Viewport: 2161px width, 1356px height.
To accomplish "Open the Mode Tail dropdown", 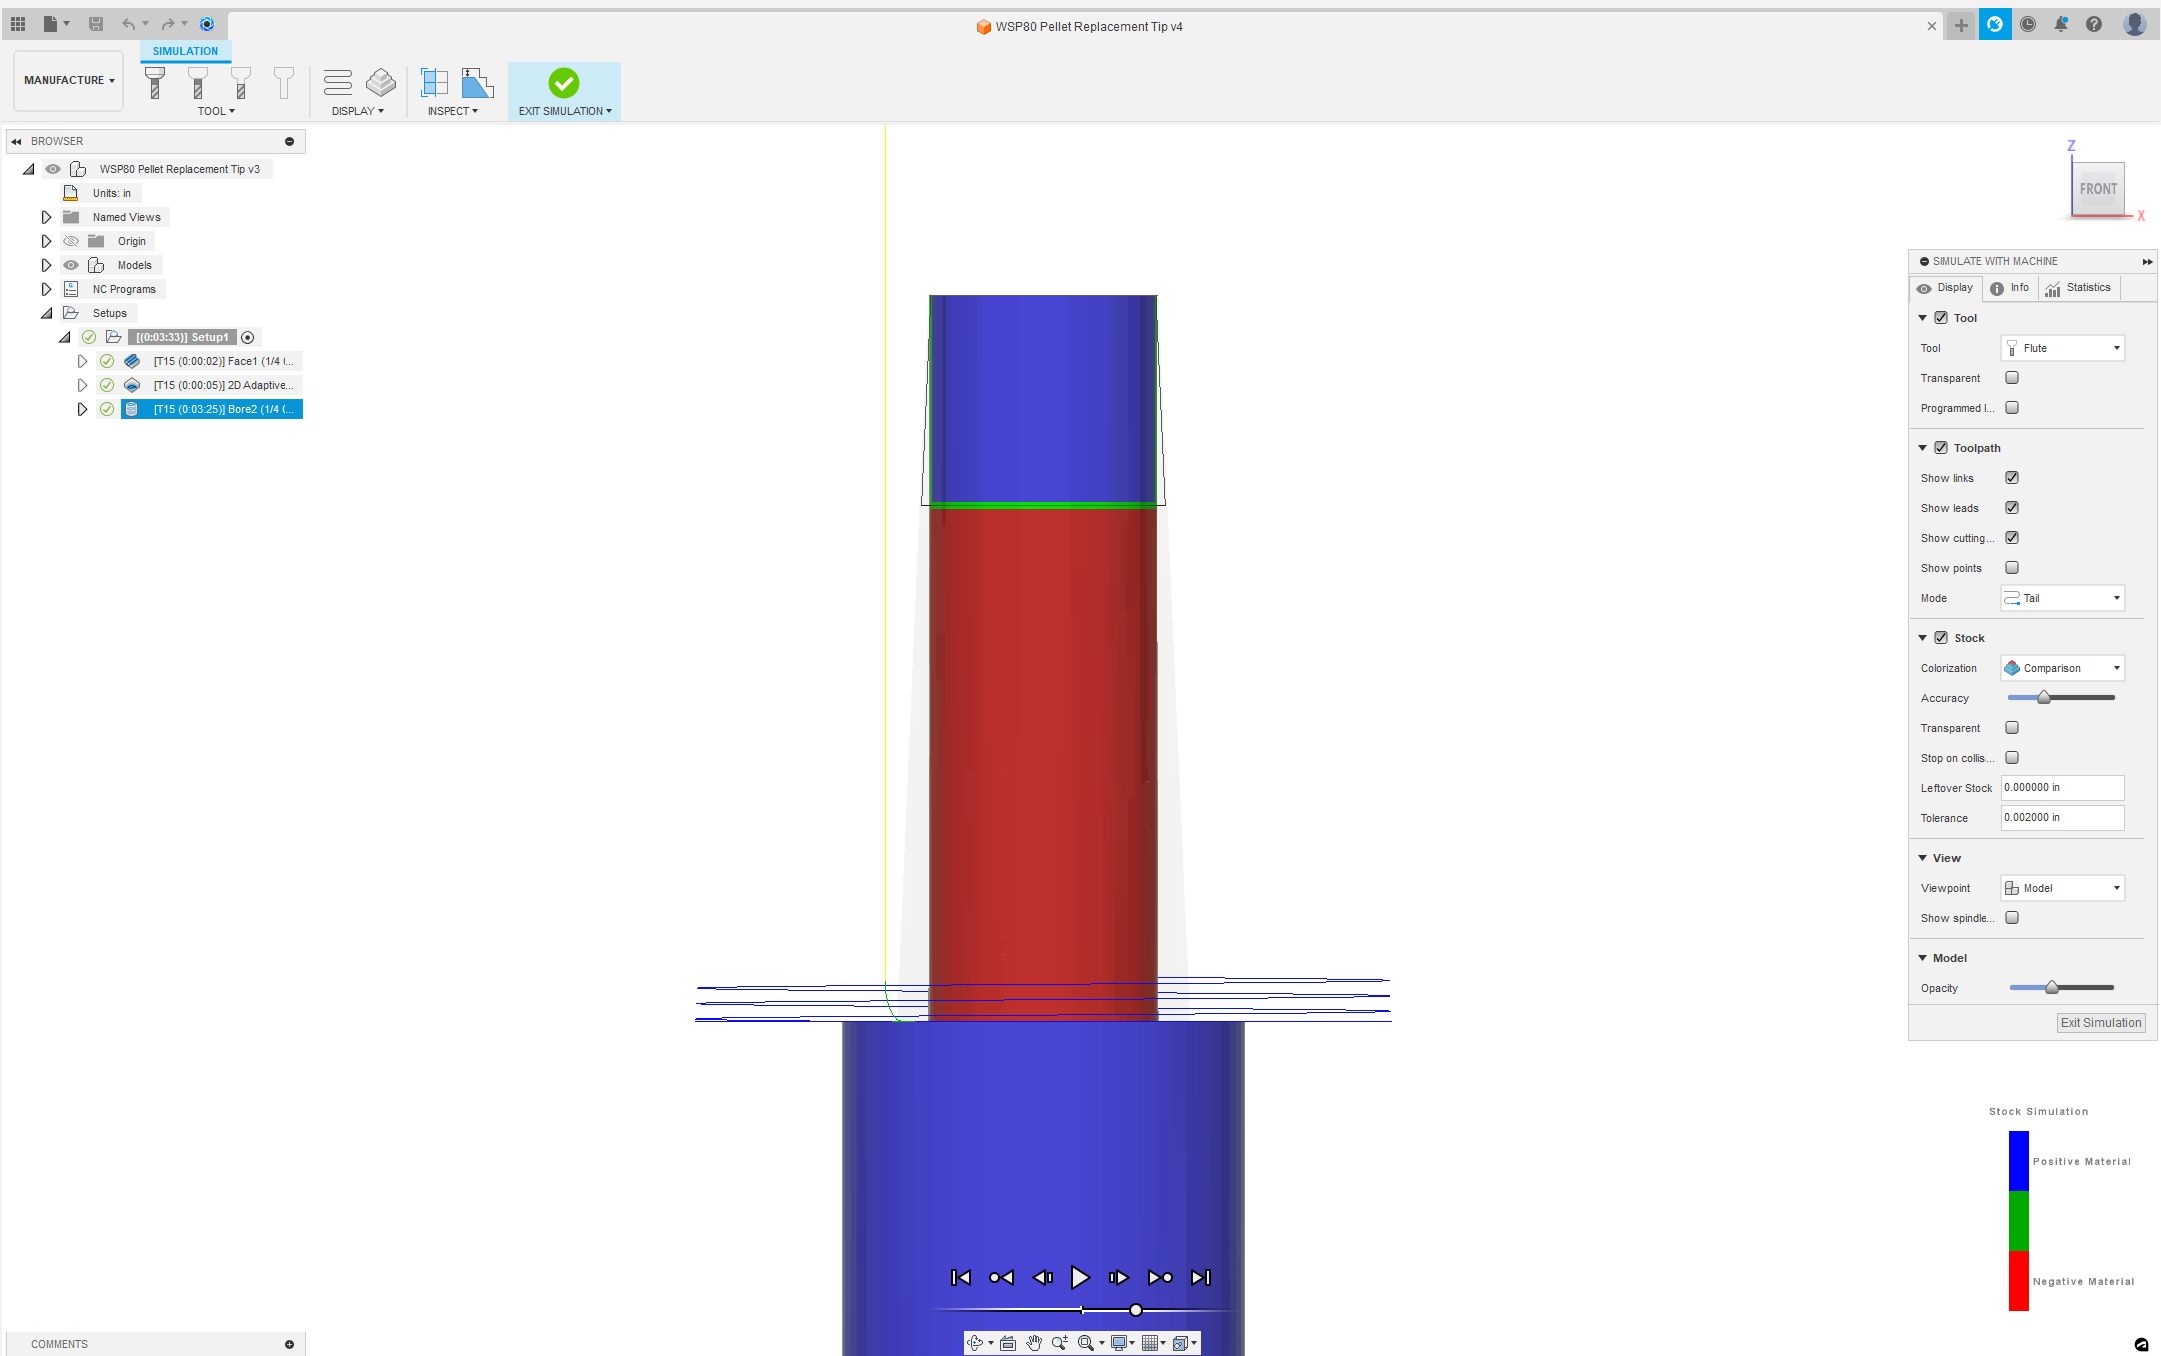I will point(2062,598).
